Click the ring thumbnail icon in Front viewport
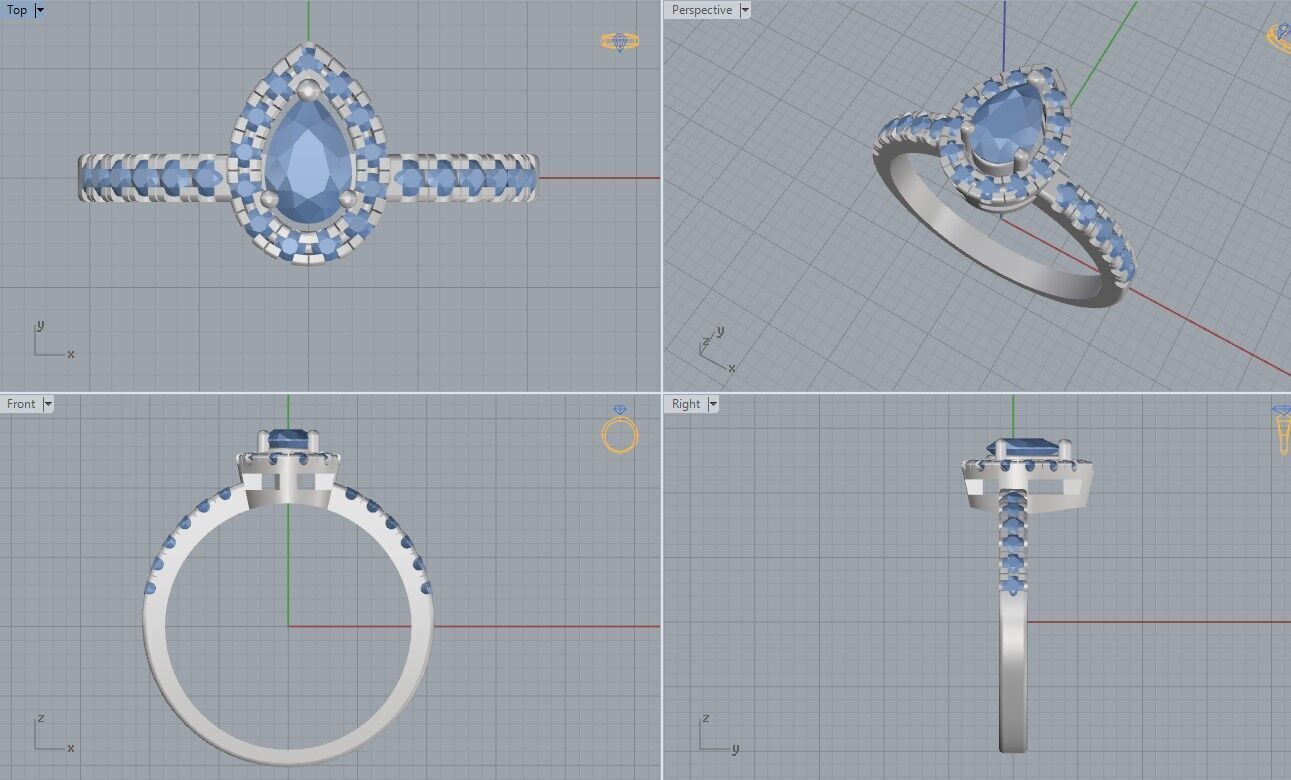 point(619,431)
